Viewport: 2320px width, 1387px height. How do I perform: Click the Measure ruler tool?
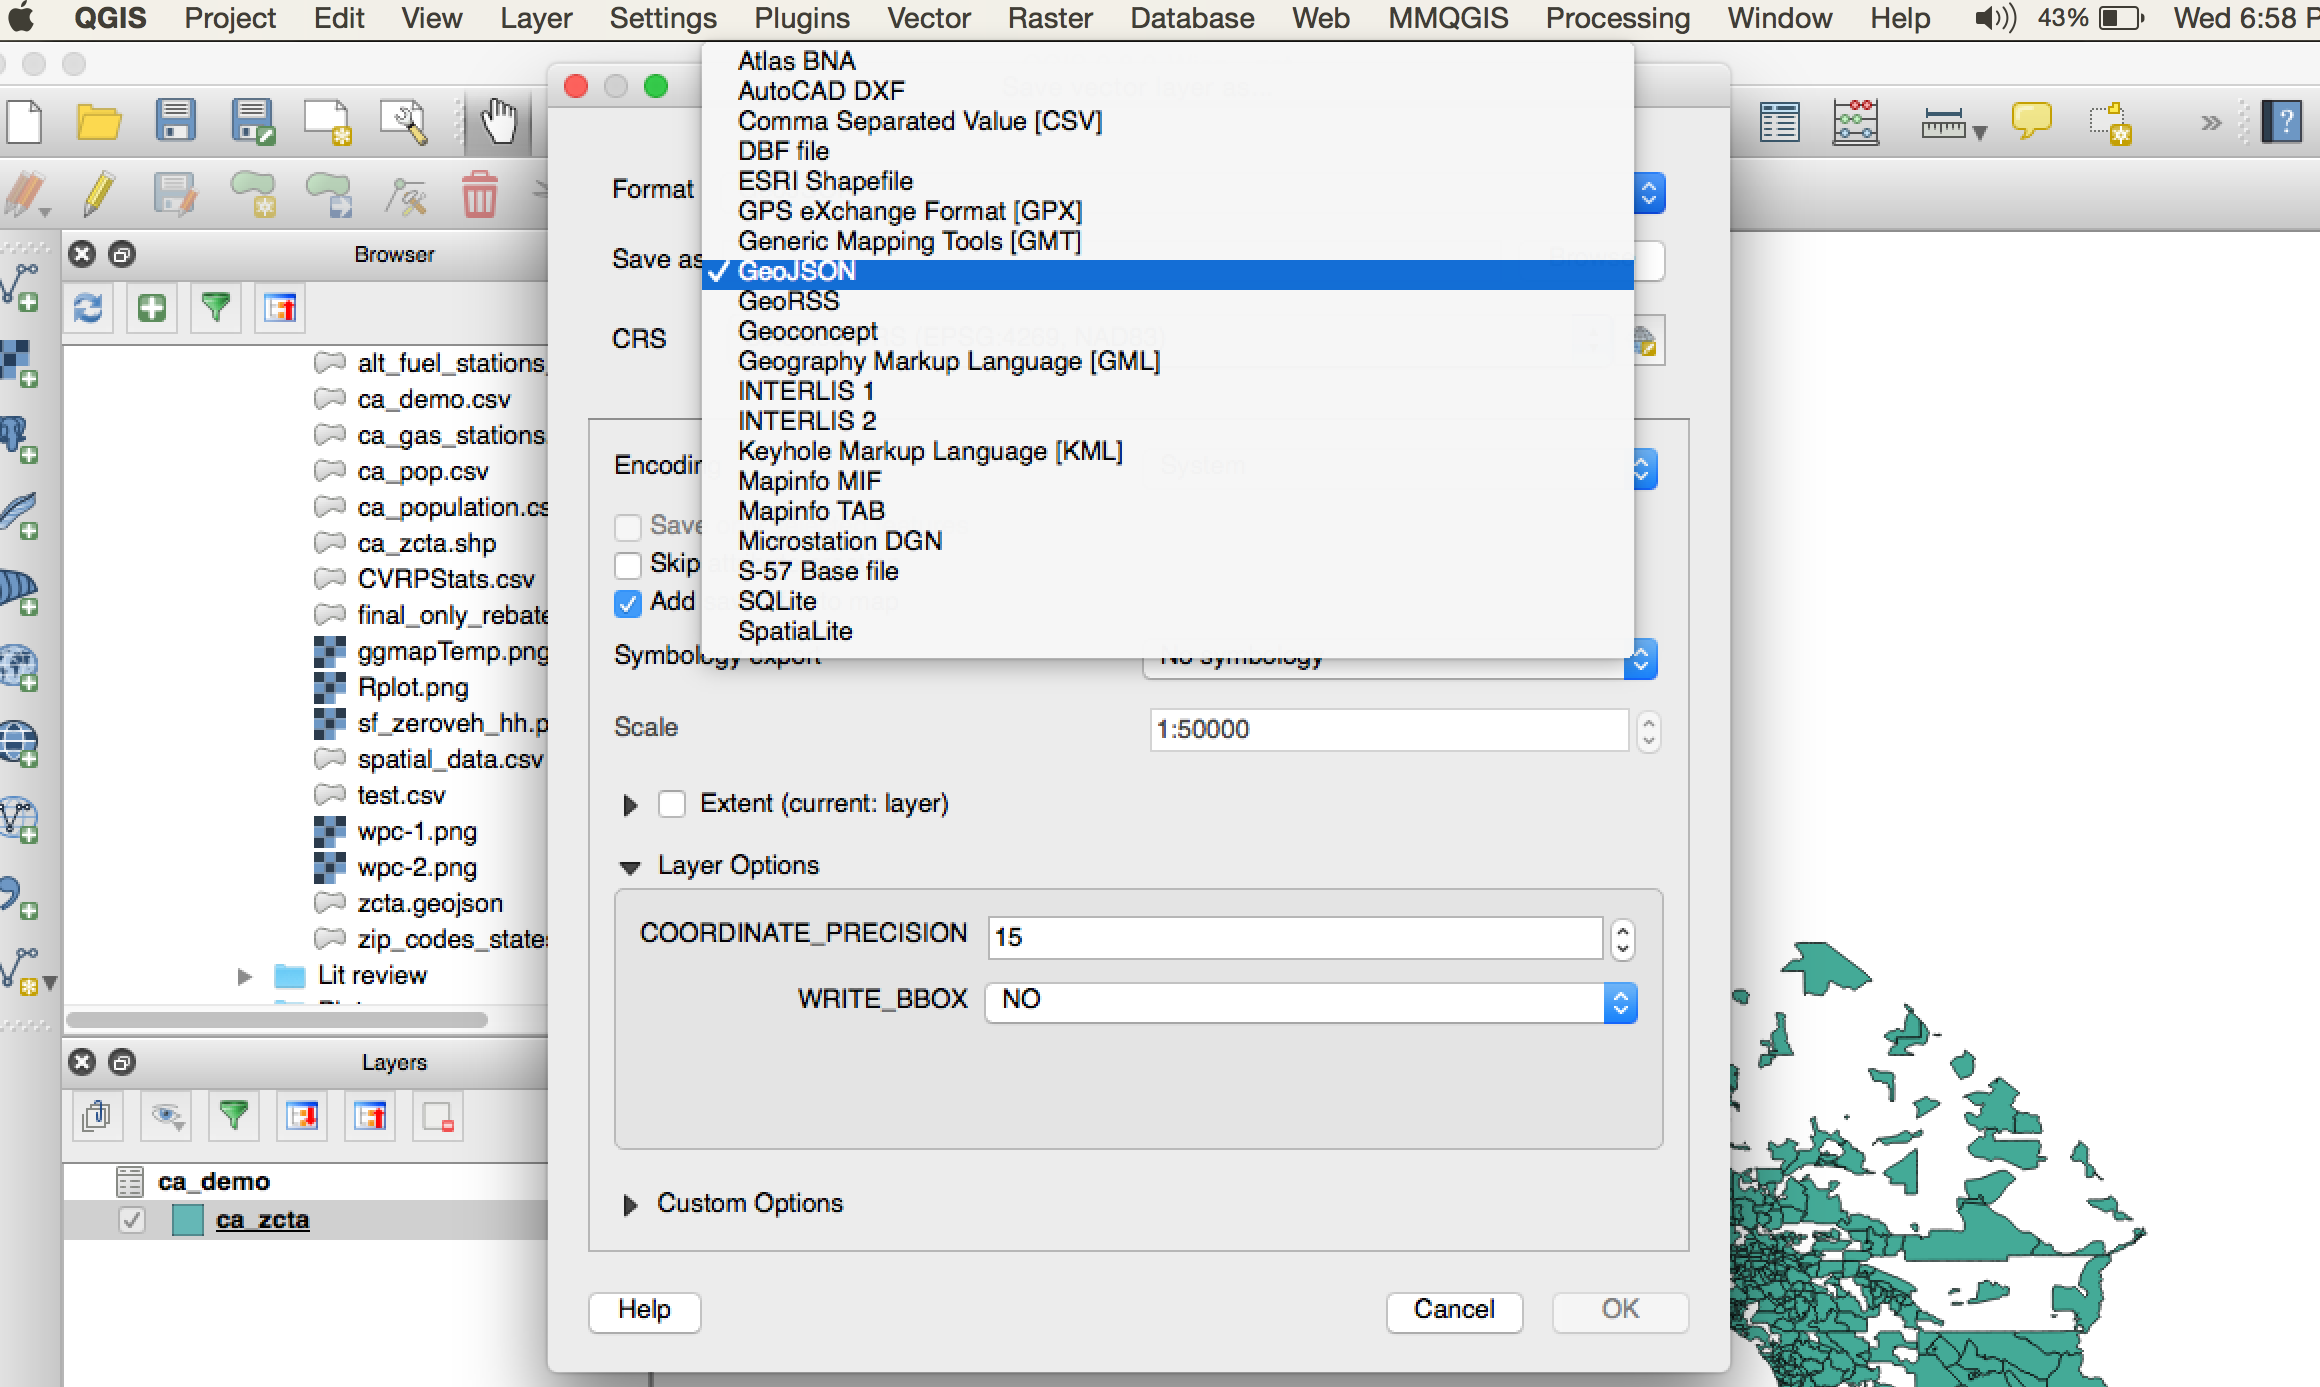coord(1943,124)
